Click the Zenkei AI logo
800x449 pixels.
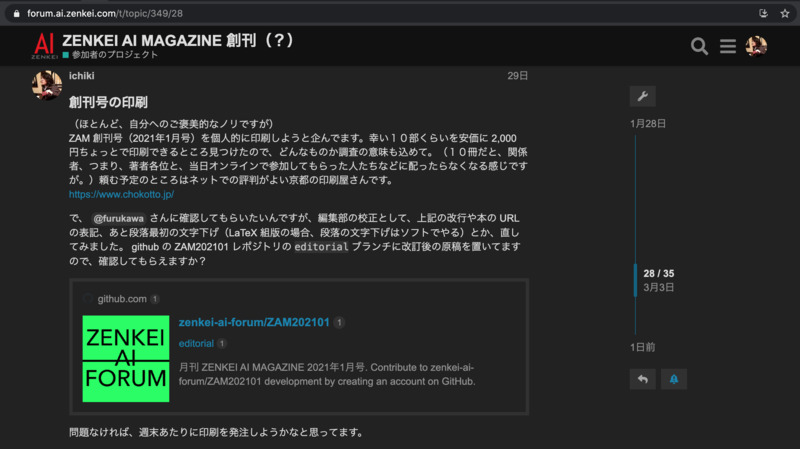tap(44, 45)
